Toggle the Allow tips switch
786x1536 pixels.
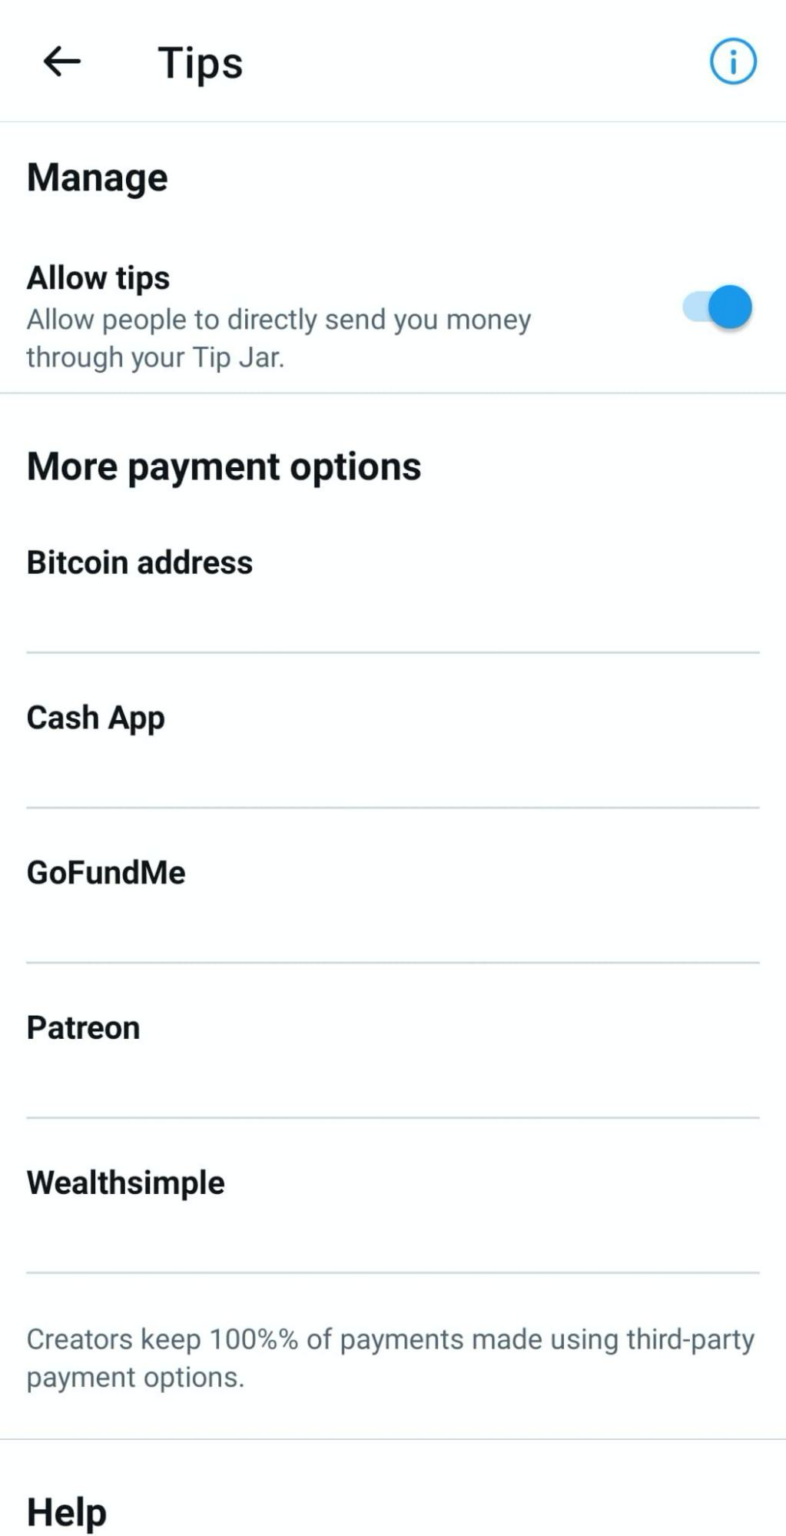click(x=718, y=307)
